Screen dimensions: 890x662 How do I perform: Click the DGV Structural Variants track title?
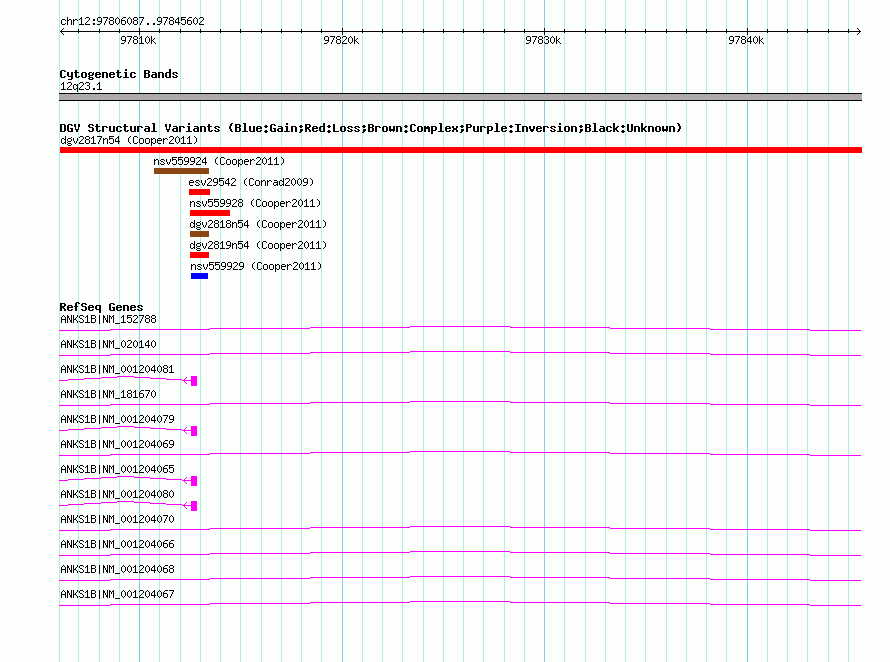tap(371, 128)
